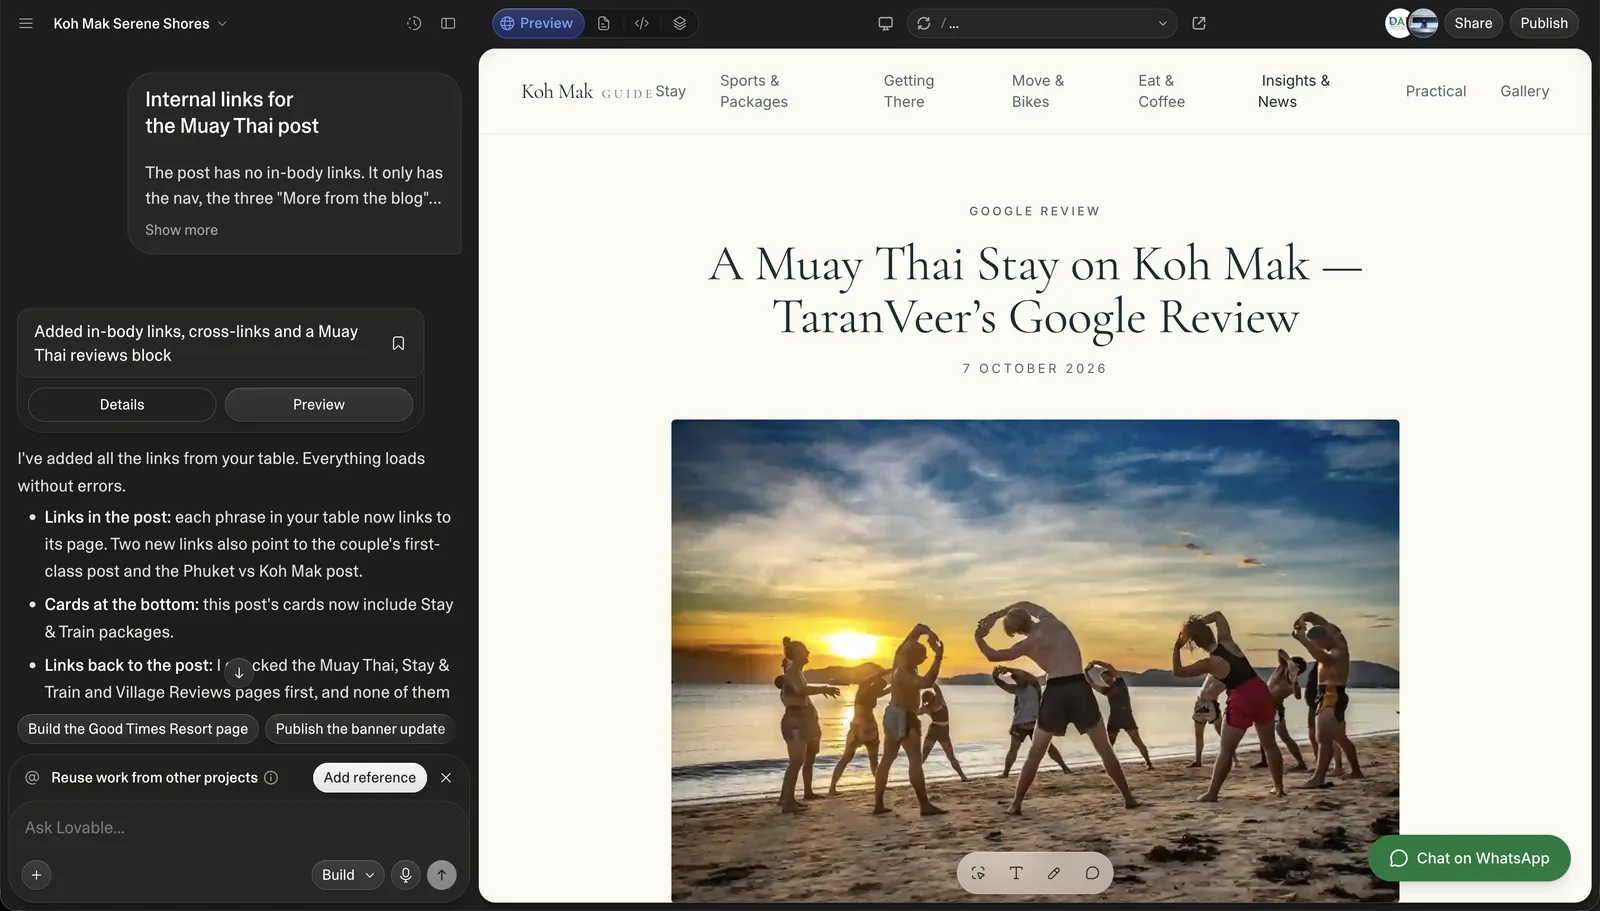
Task: Choose the text edit tool in the preview toolbar
Action: (x=1016, y=873)
